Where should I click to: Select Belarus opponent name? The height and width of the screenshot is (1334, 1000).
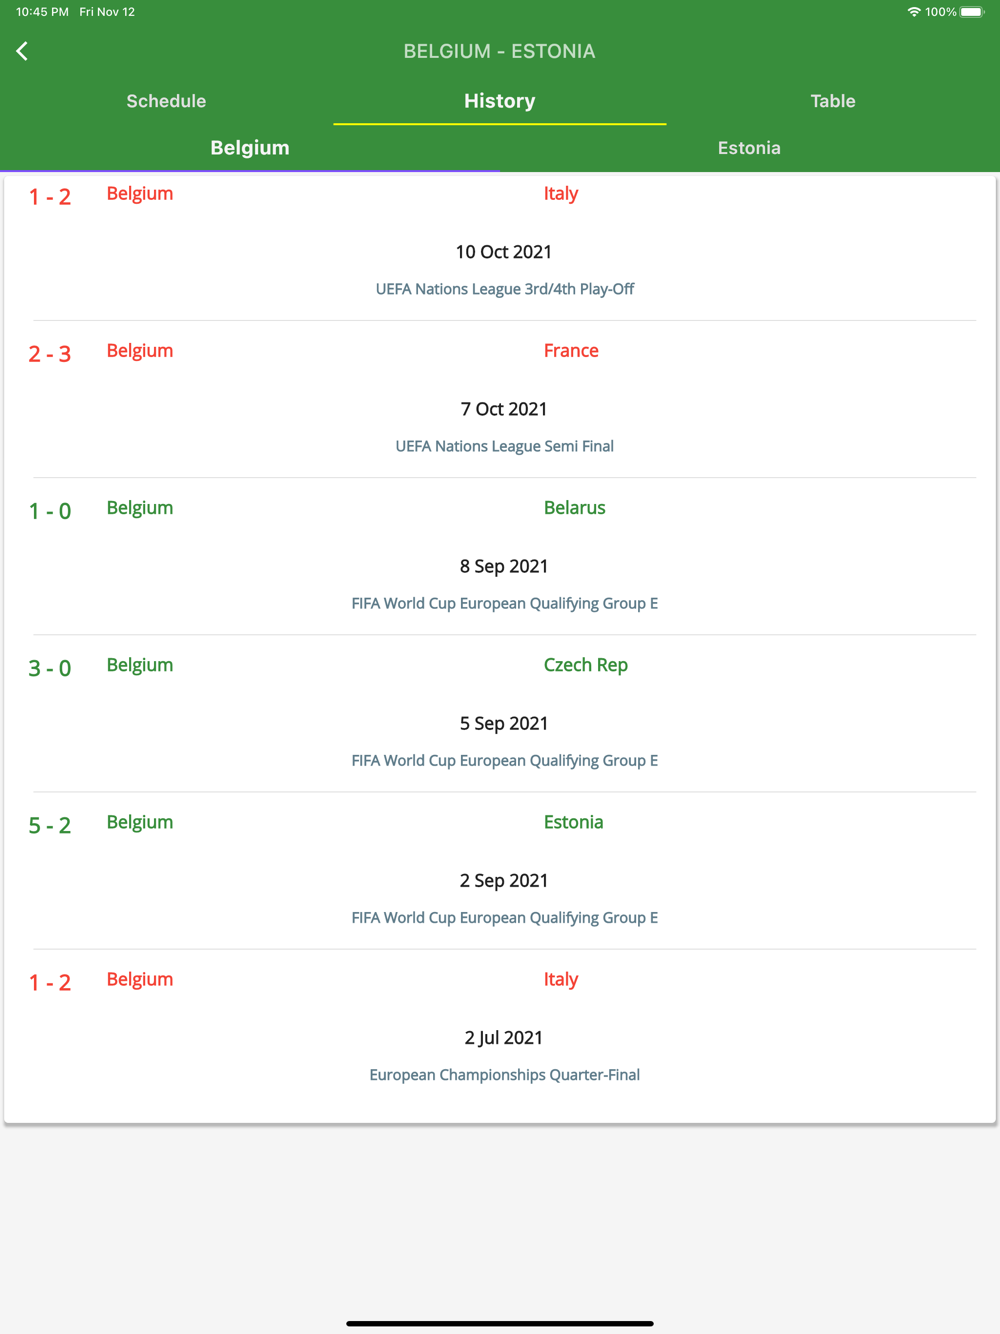pos(575,508)
